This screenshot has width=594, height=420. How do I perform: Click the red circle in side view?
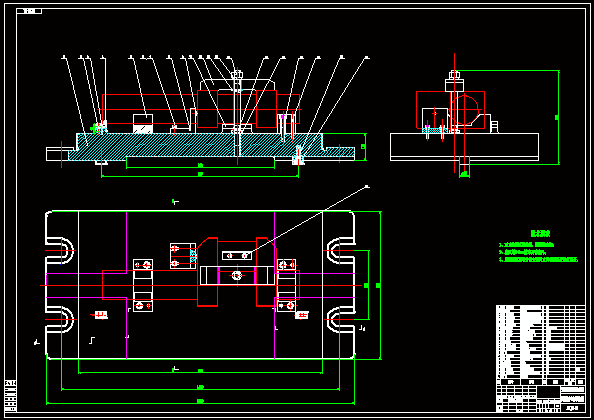pos(464,109)
